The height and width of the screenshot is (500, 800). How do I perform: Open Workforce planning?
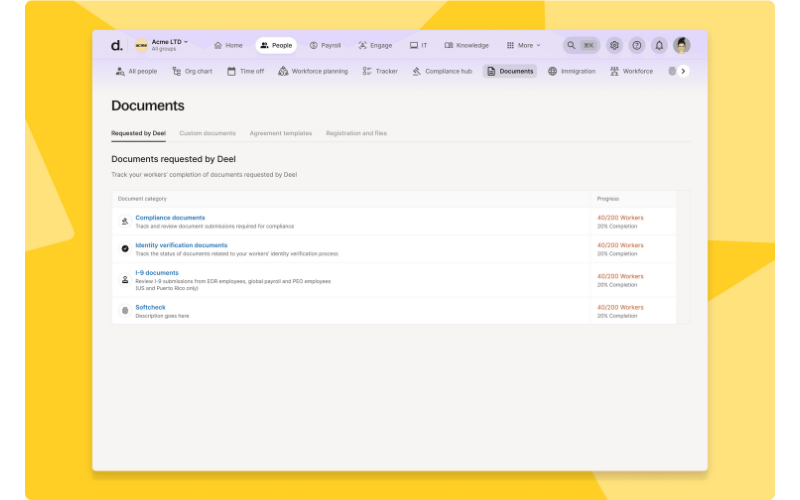[313, 71]
